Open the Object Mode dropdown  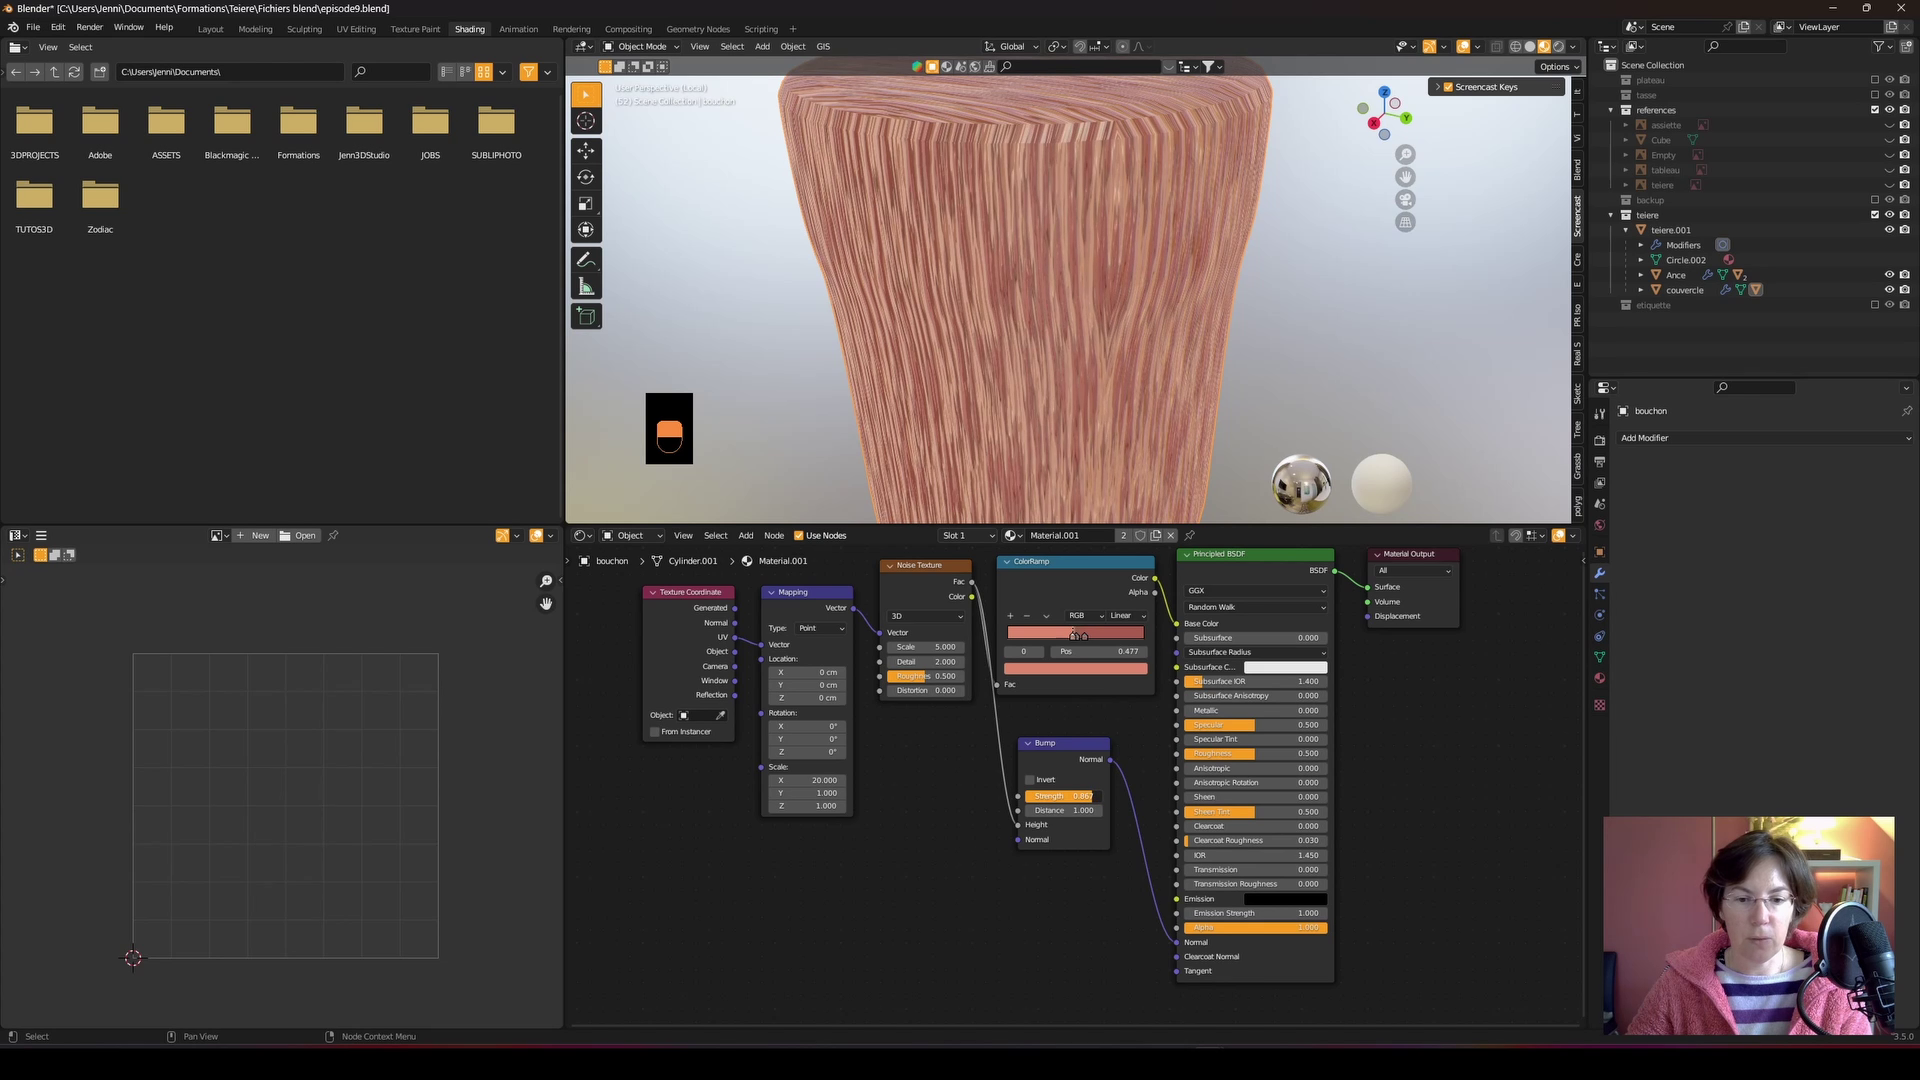[642, 47]
